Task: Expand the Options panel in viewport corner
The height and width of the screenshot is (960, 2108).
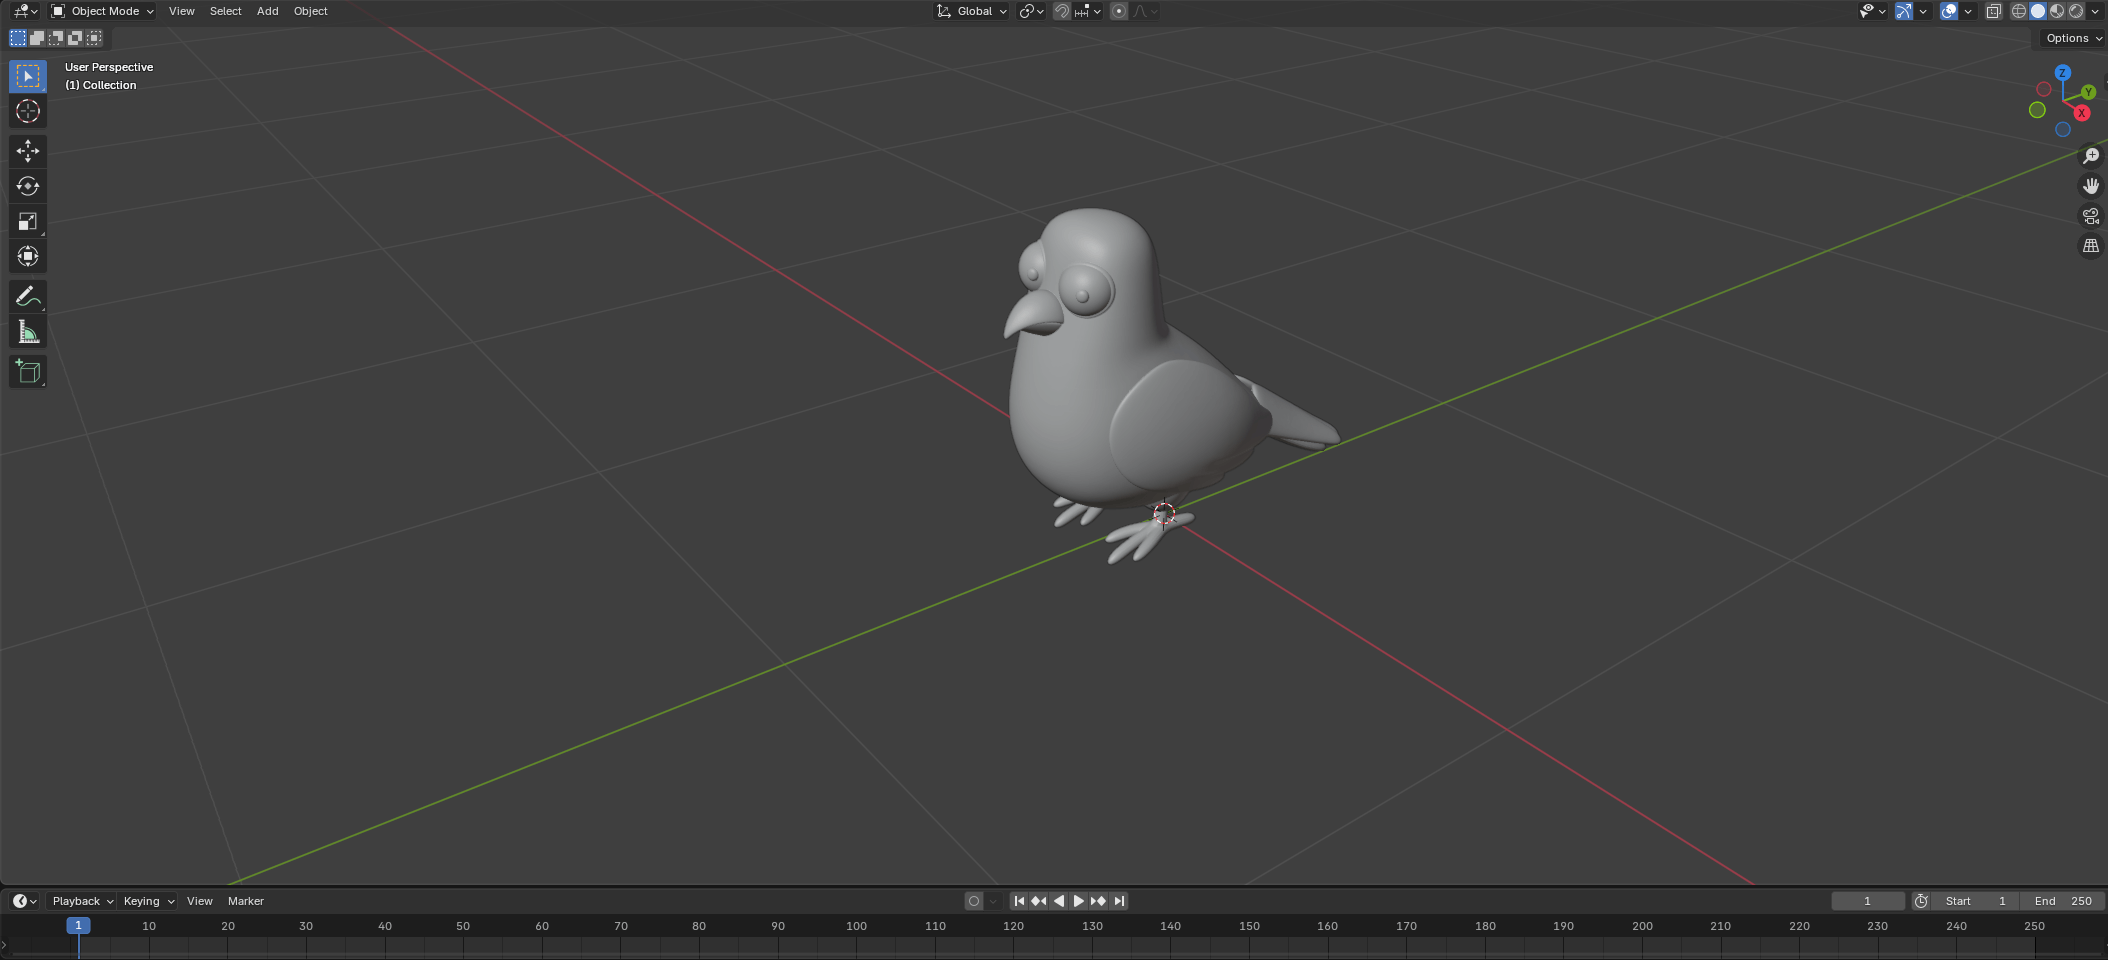Action: point(2070,38)
